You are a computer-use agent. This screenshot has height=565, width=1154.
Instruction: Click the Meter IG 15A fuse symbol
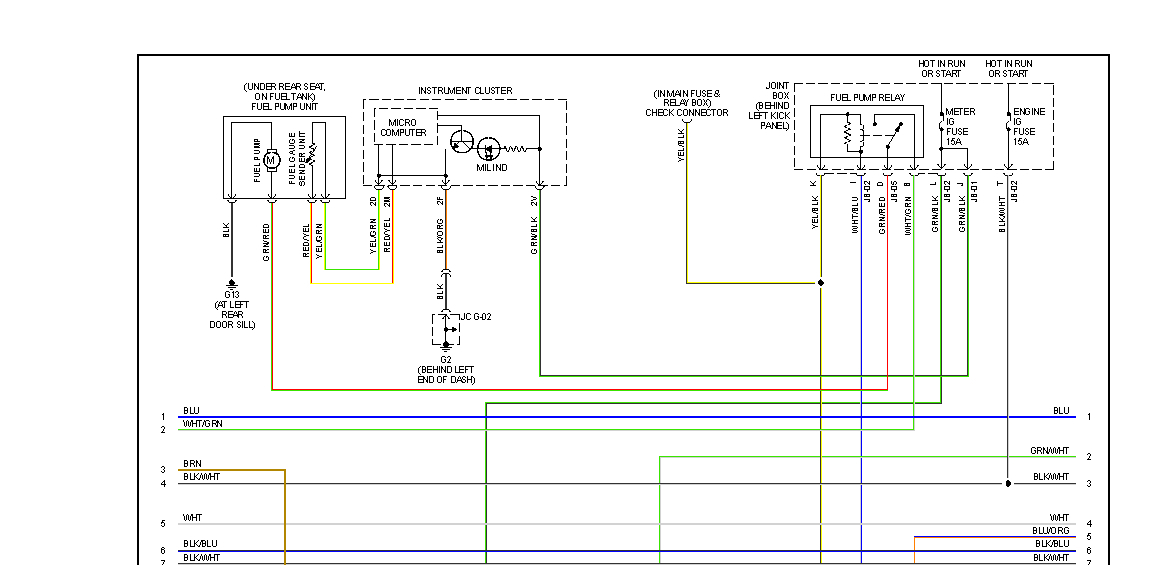point(941,121)
